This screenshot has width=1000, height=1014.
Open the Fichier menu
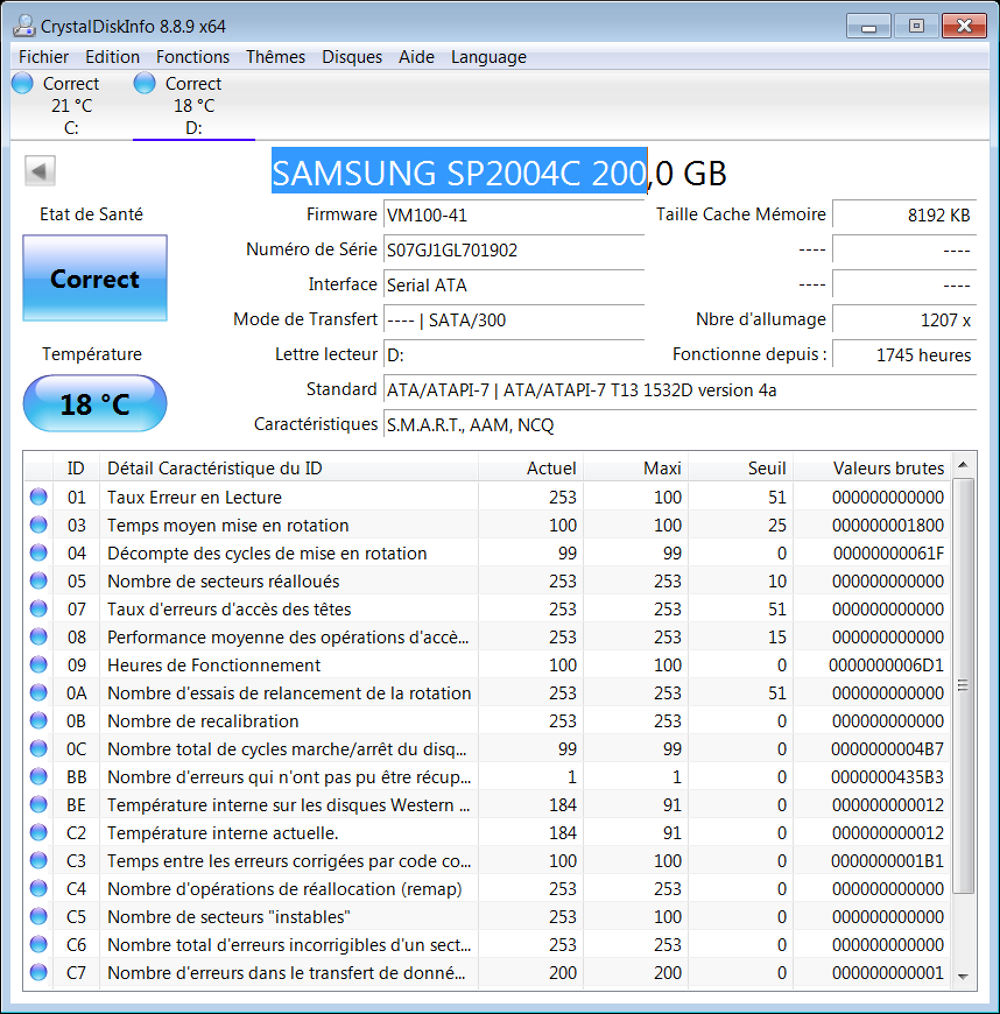[x=43, y=57]
